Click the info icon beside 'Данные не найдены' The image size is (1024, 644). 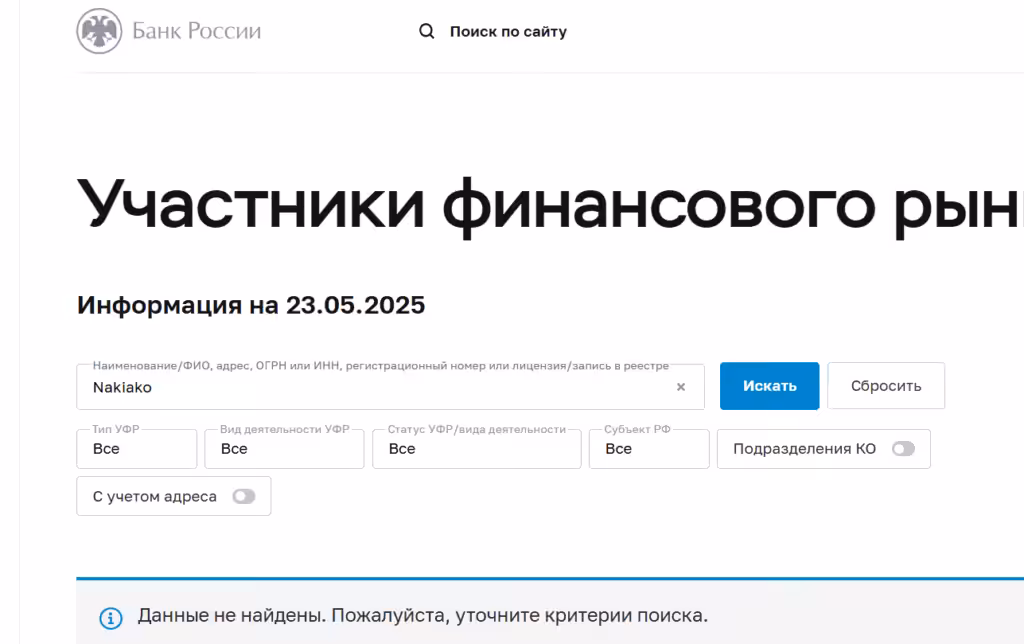coord(110,617)
